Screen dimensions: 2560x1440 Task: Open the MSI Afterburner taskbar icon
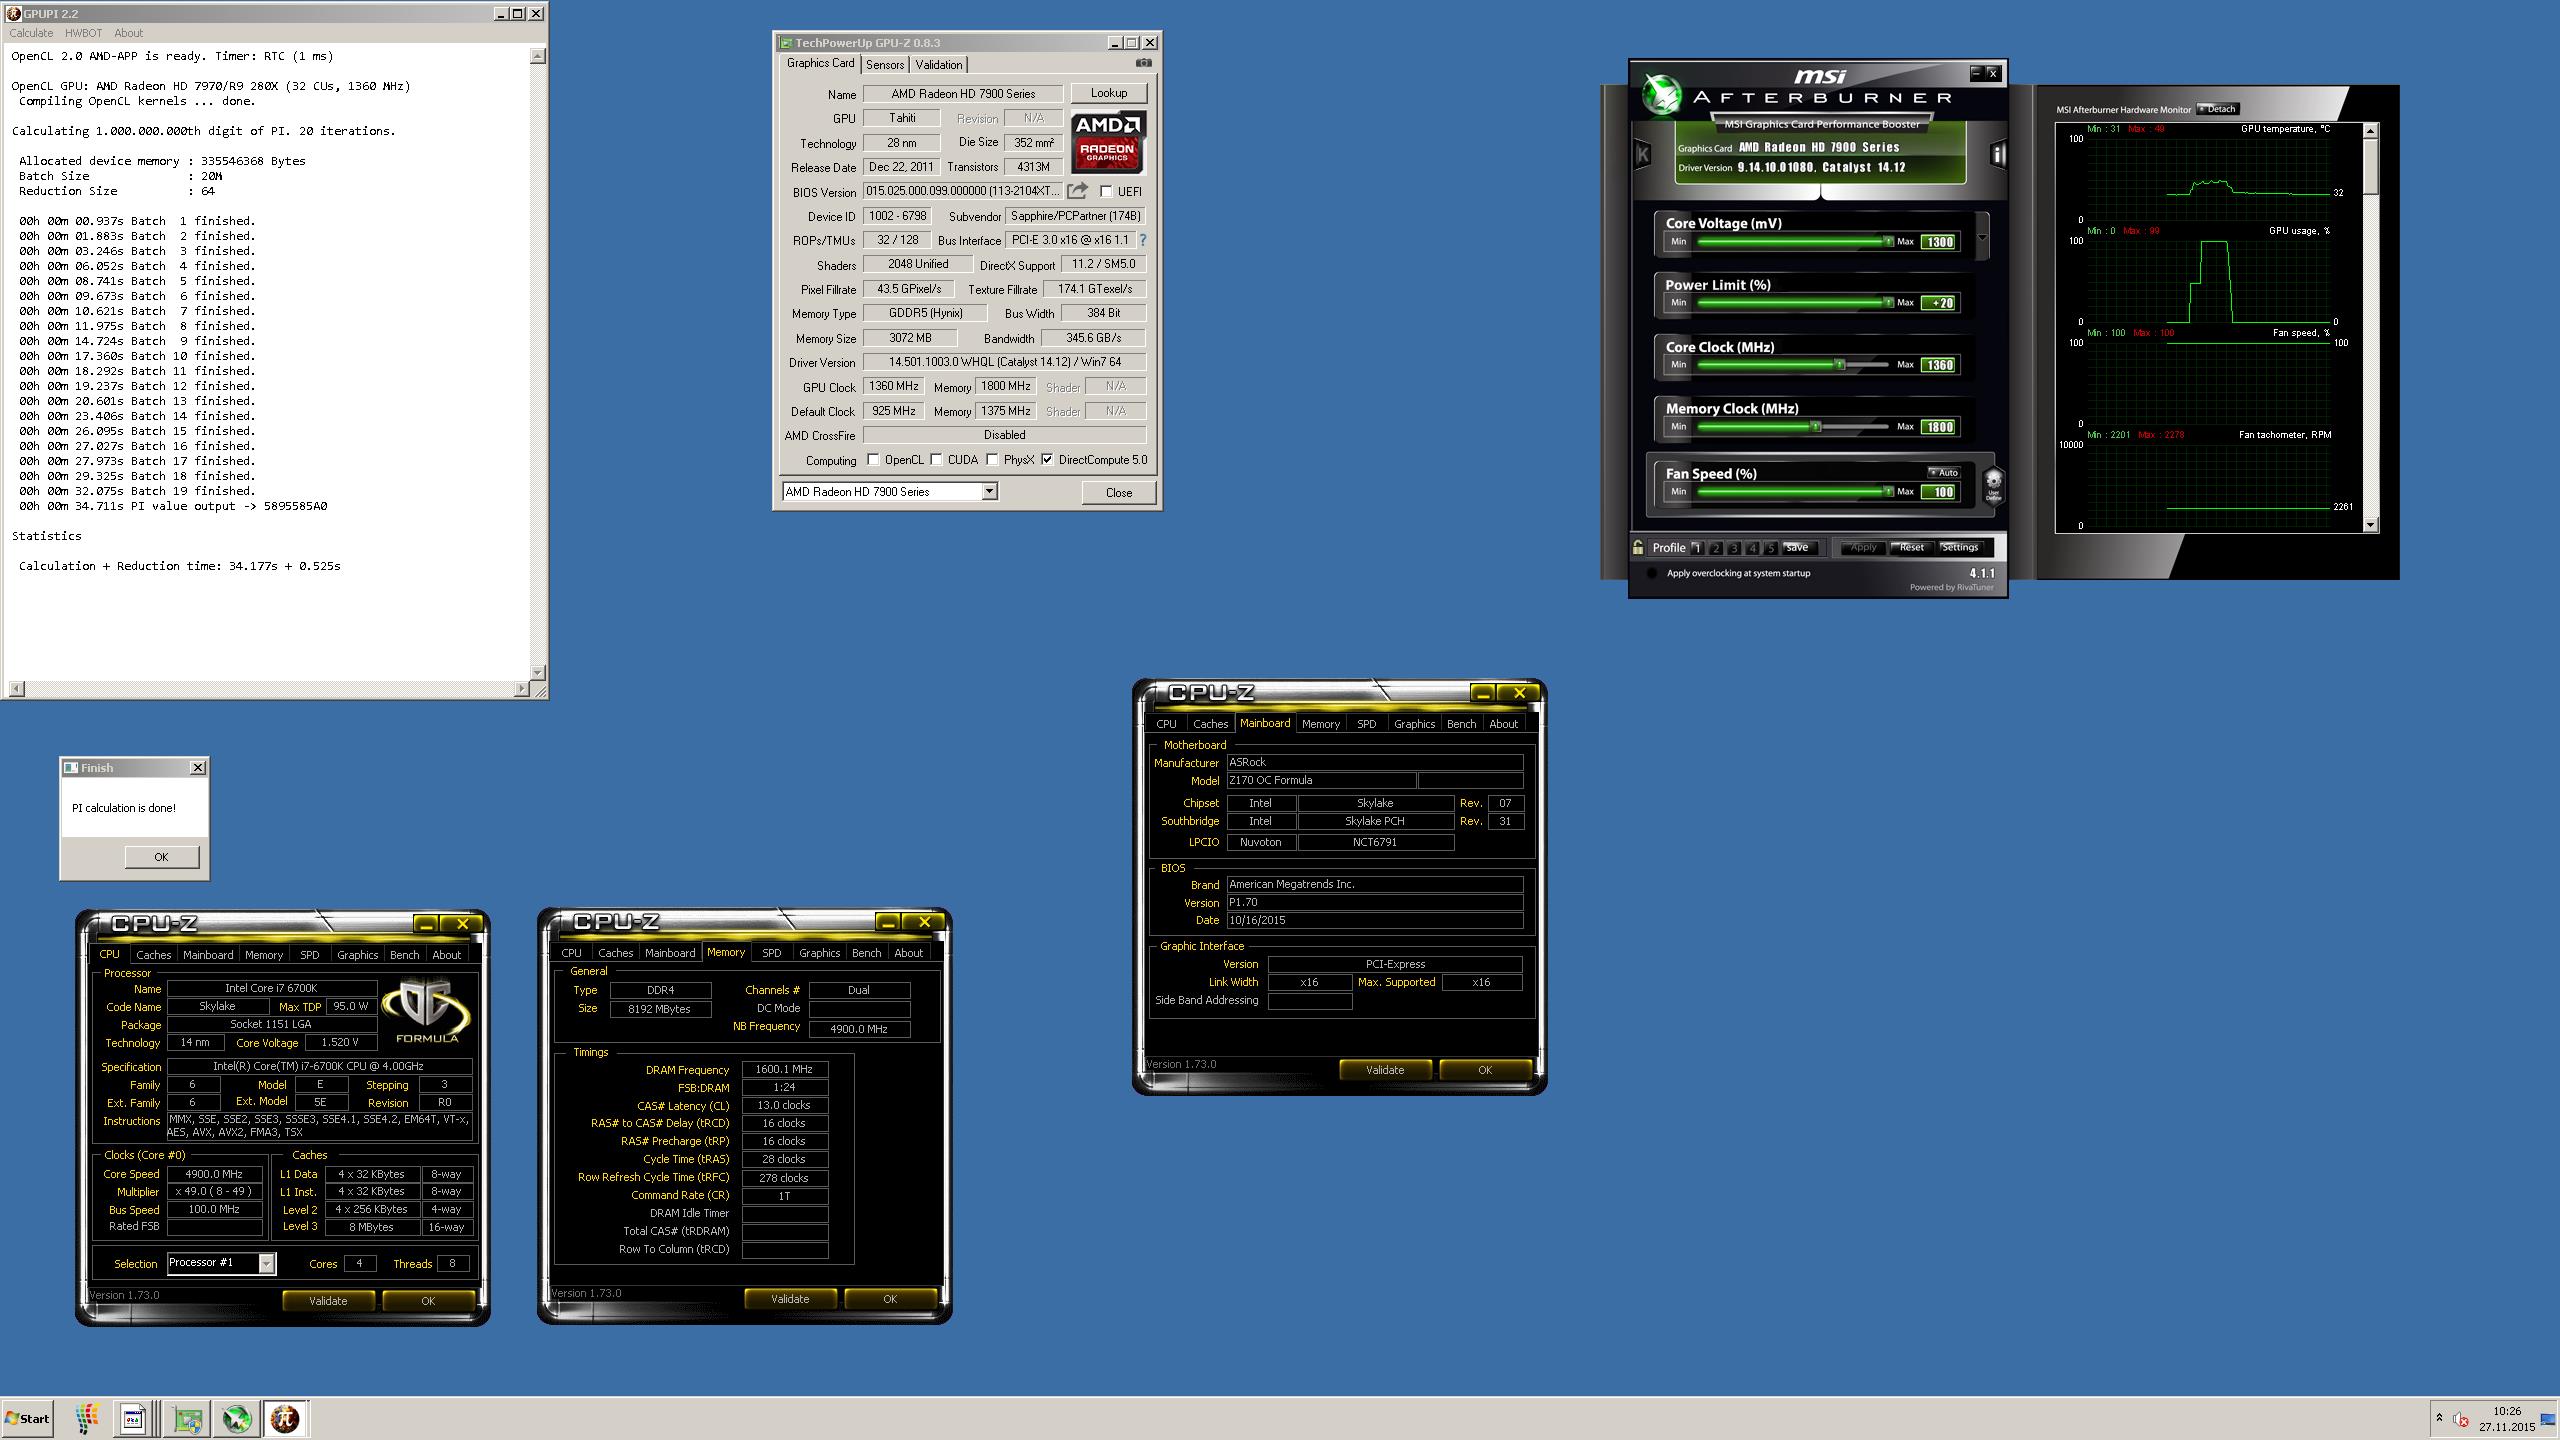[237, 1419]
